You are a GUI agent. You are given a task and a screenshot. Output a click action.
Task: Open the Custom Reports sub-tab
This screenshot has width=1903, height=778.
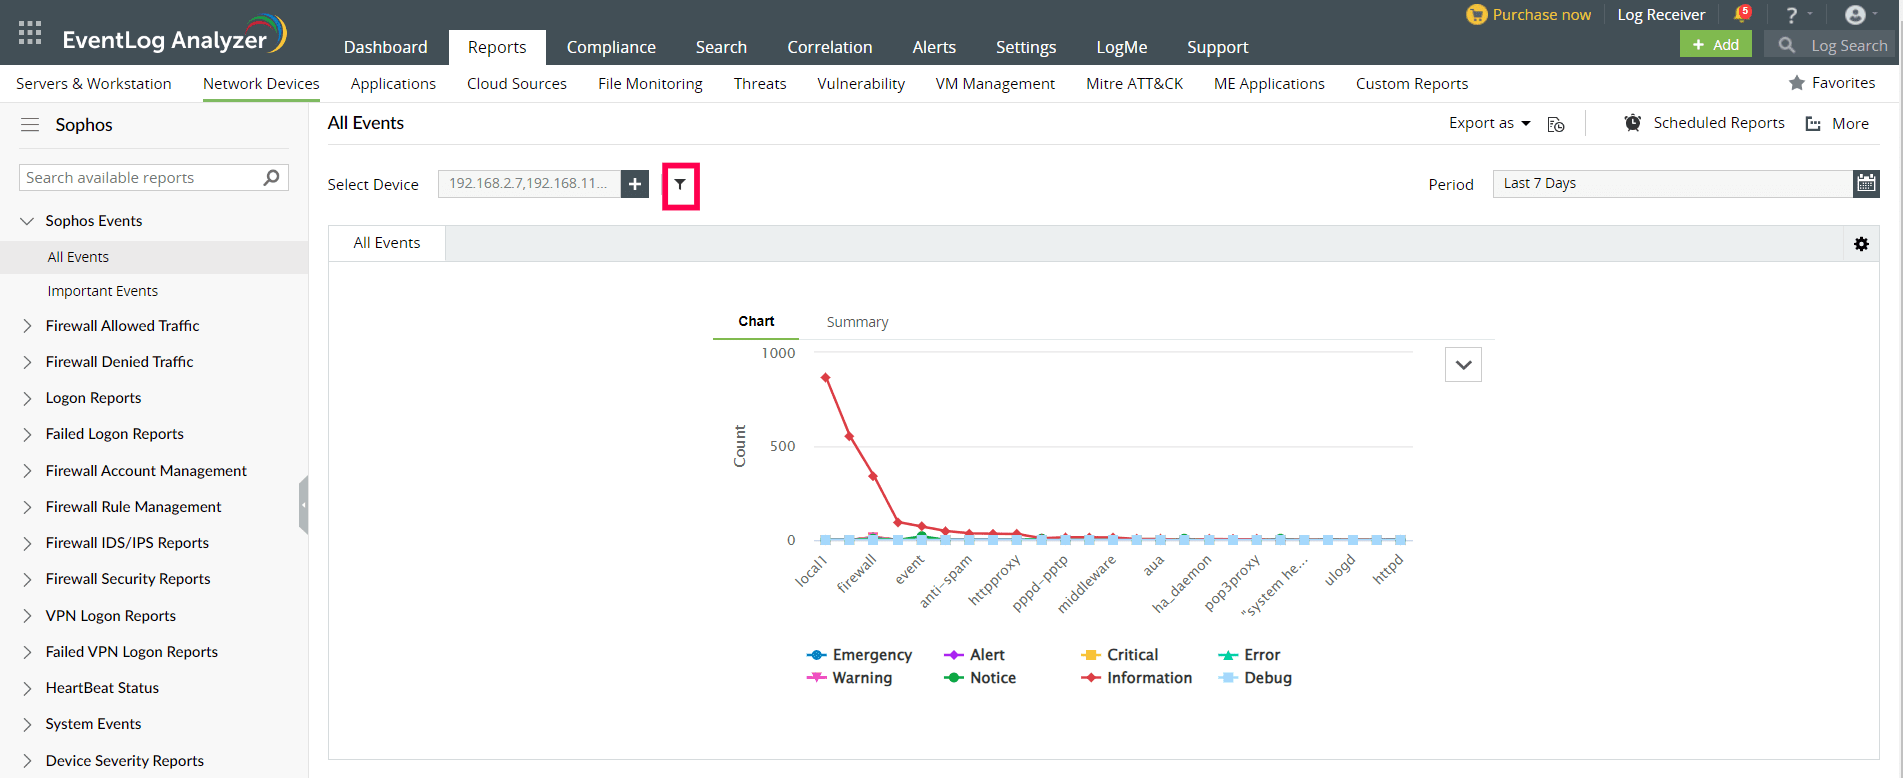pyautogui.click(x=1412, y=84)
